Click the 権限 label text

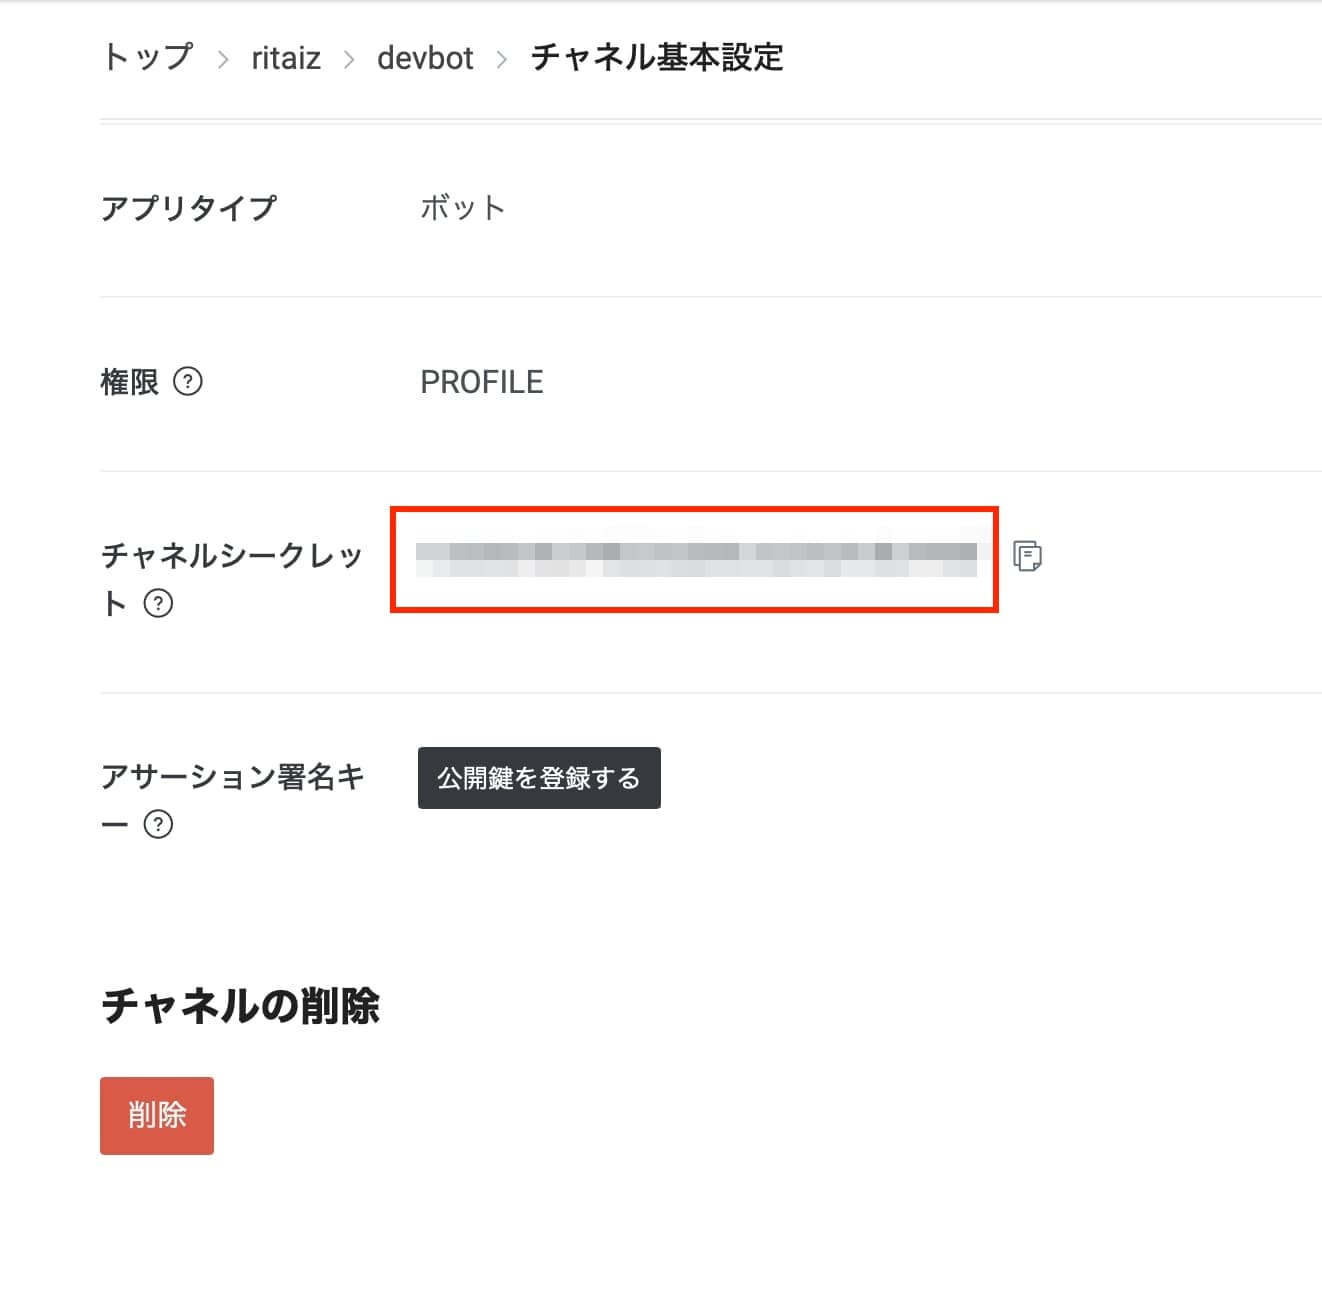pyautogui.click(x=130, y=382)
